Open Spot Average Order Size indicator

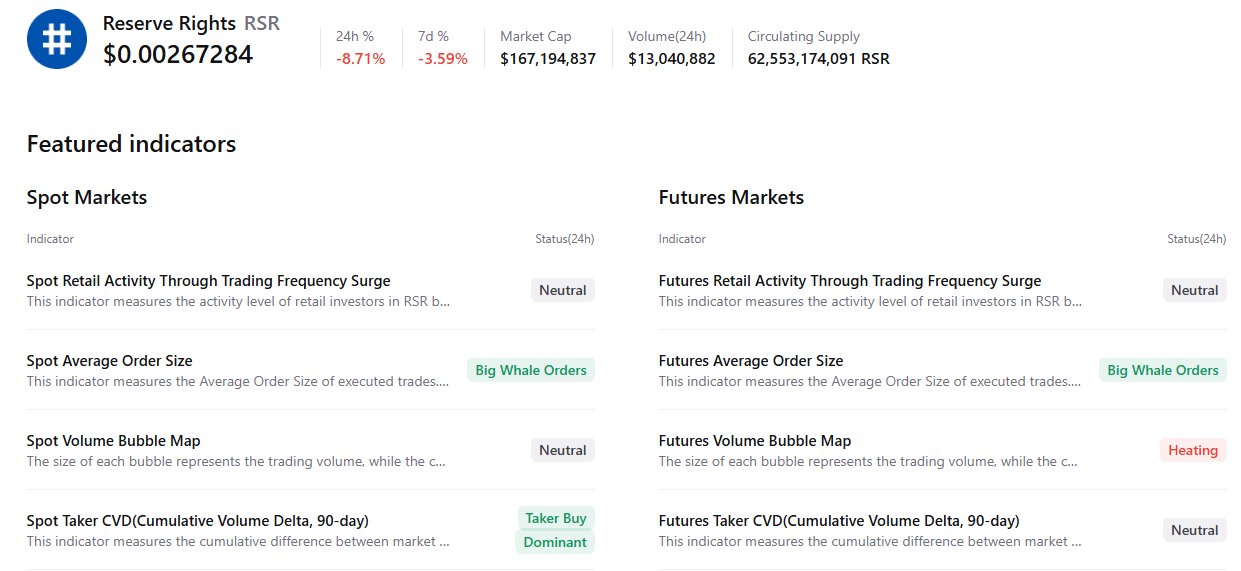pos(109,361)
